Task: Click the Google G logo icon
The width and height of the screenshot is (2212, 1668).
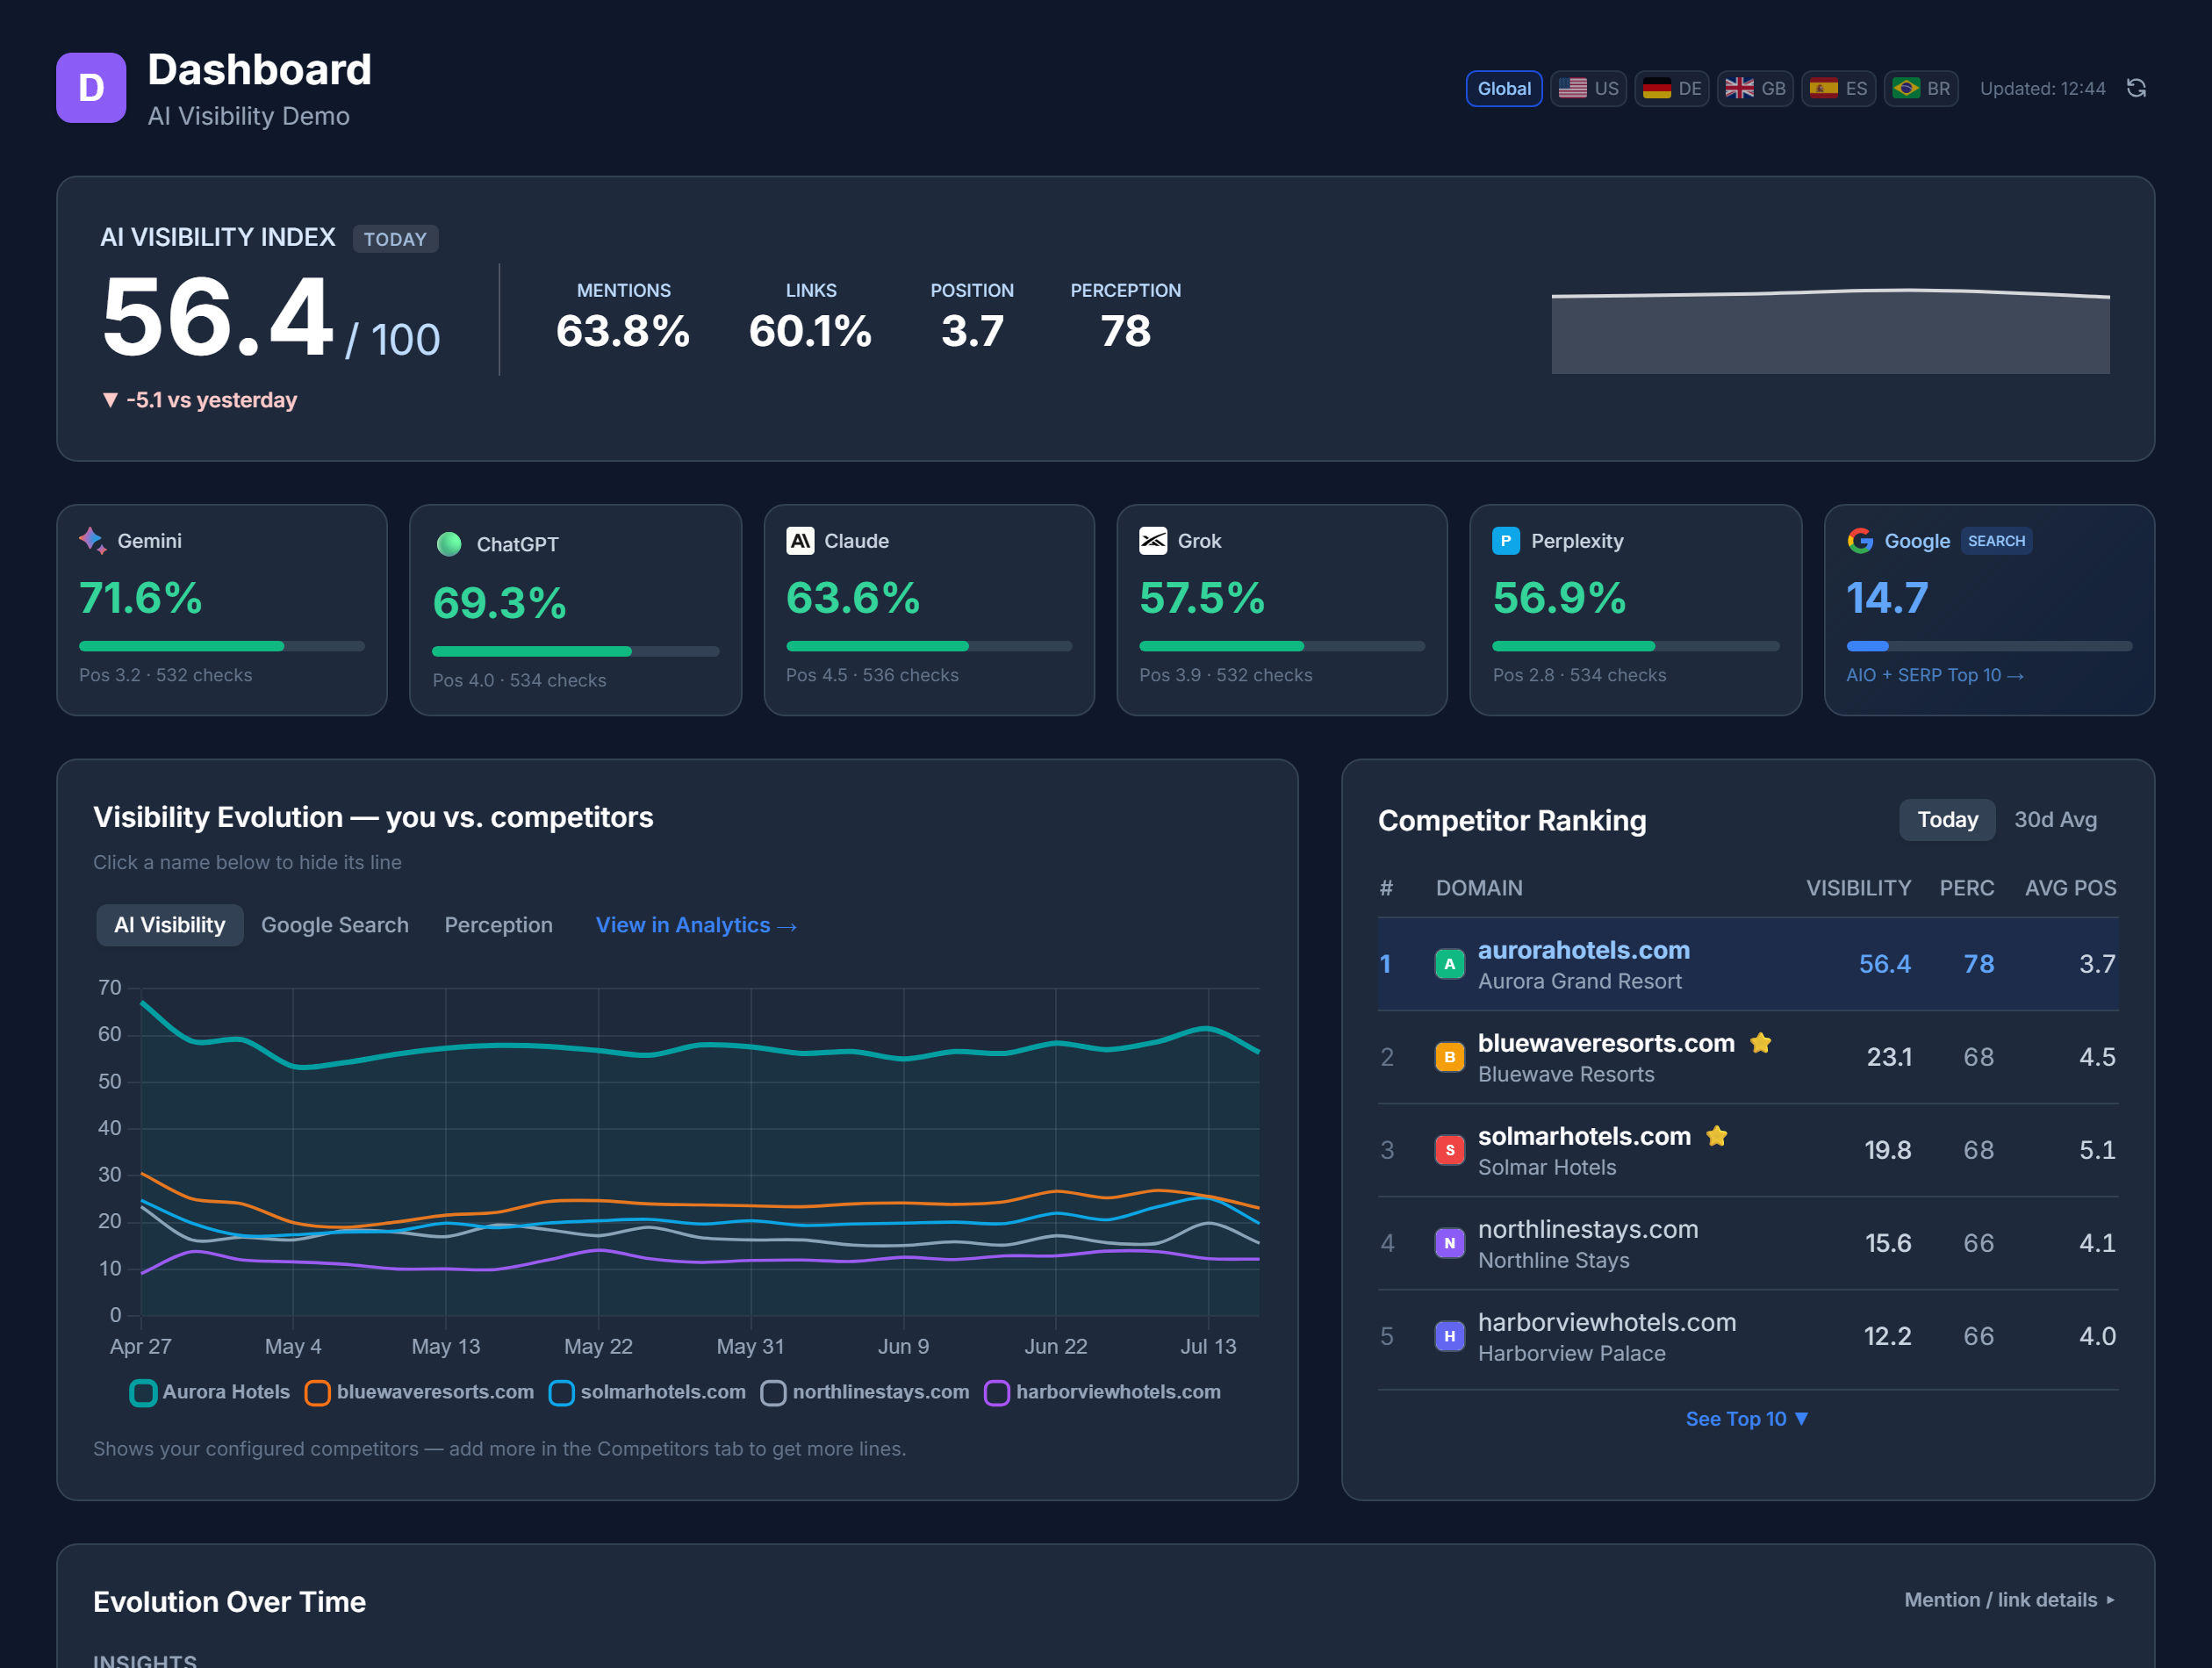Action: click(x=1860, y=540)
